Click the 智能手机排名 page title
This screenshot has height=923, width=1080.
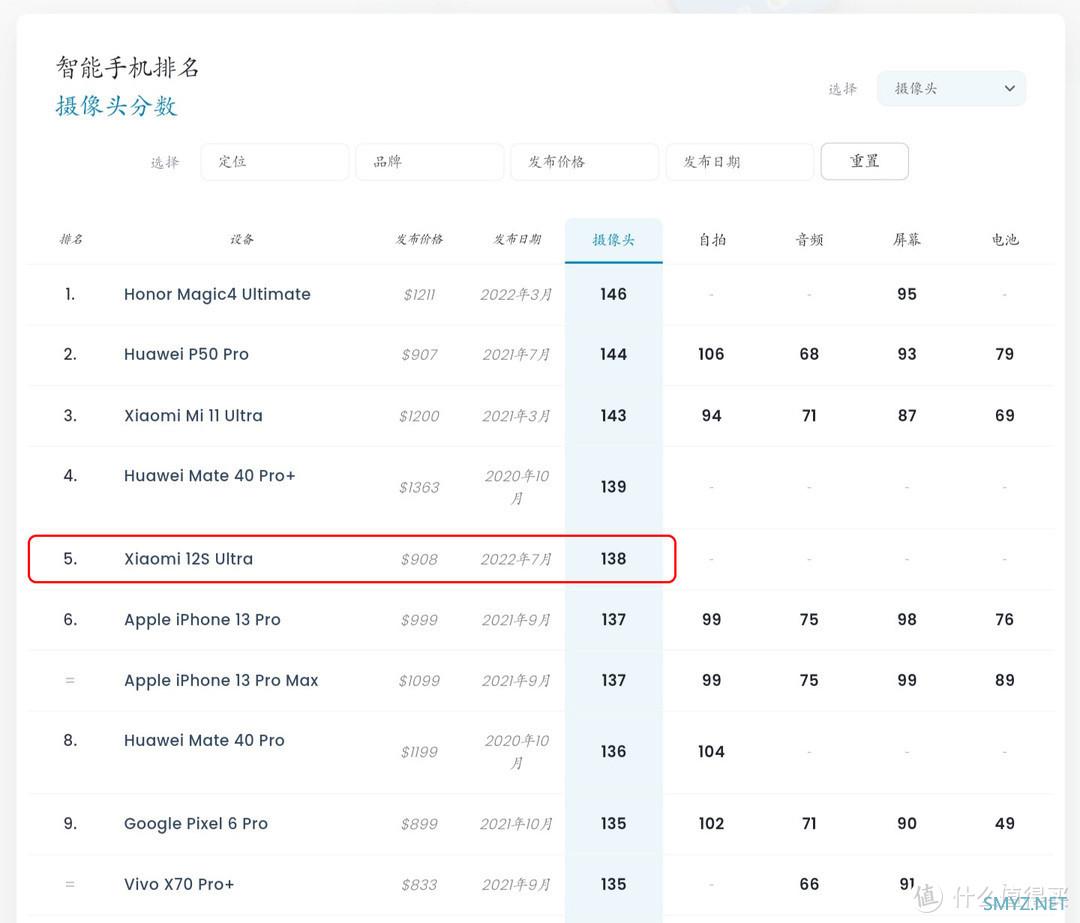click(x=128, y=68)
